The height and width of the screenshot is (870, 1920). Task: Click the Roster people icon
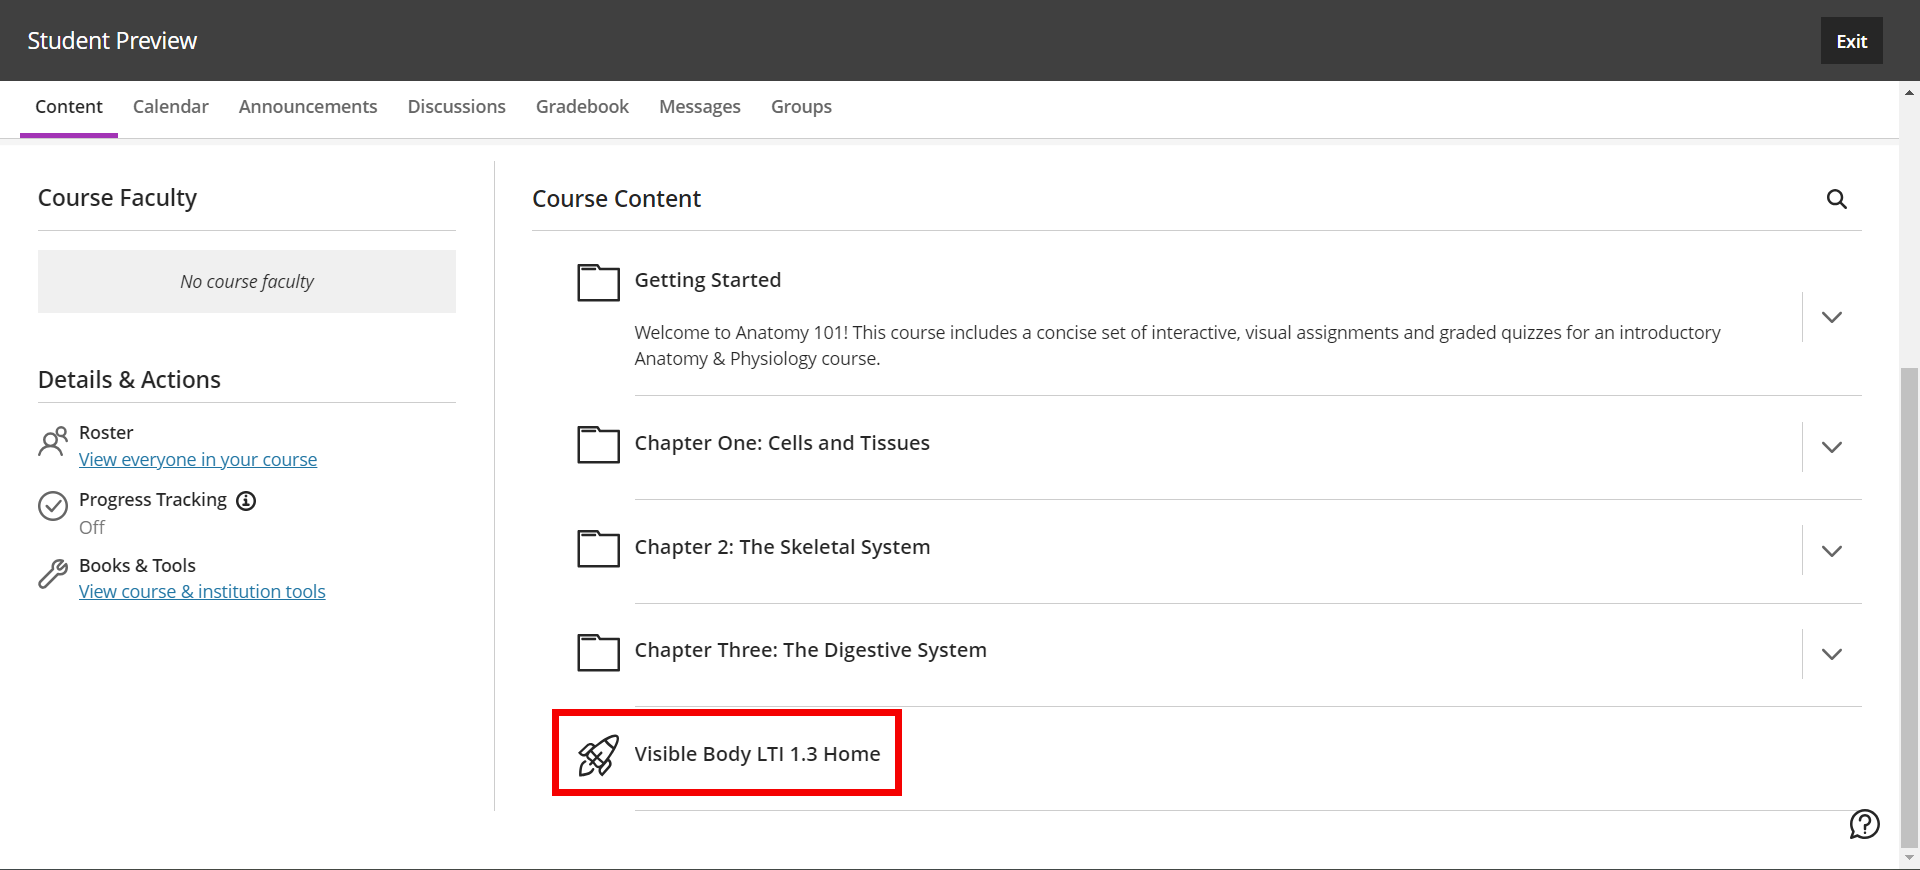53,441
